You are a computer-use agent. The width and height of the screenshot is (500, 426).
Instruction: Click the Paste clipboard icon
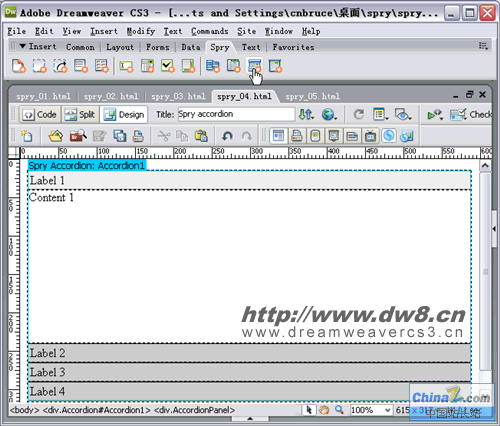pos(201,136)
